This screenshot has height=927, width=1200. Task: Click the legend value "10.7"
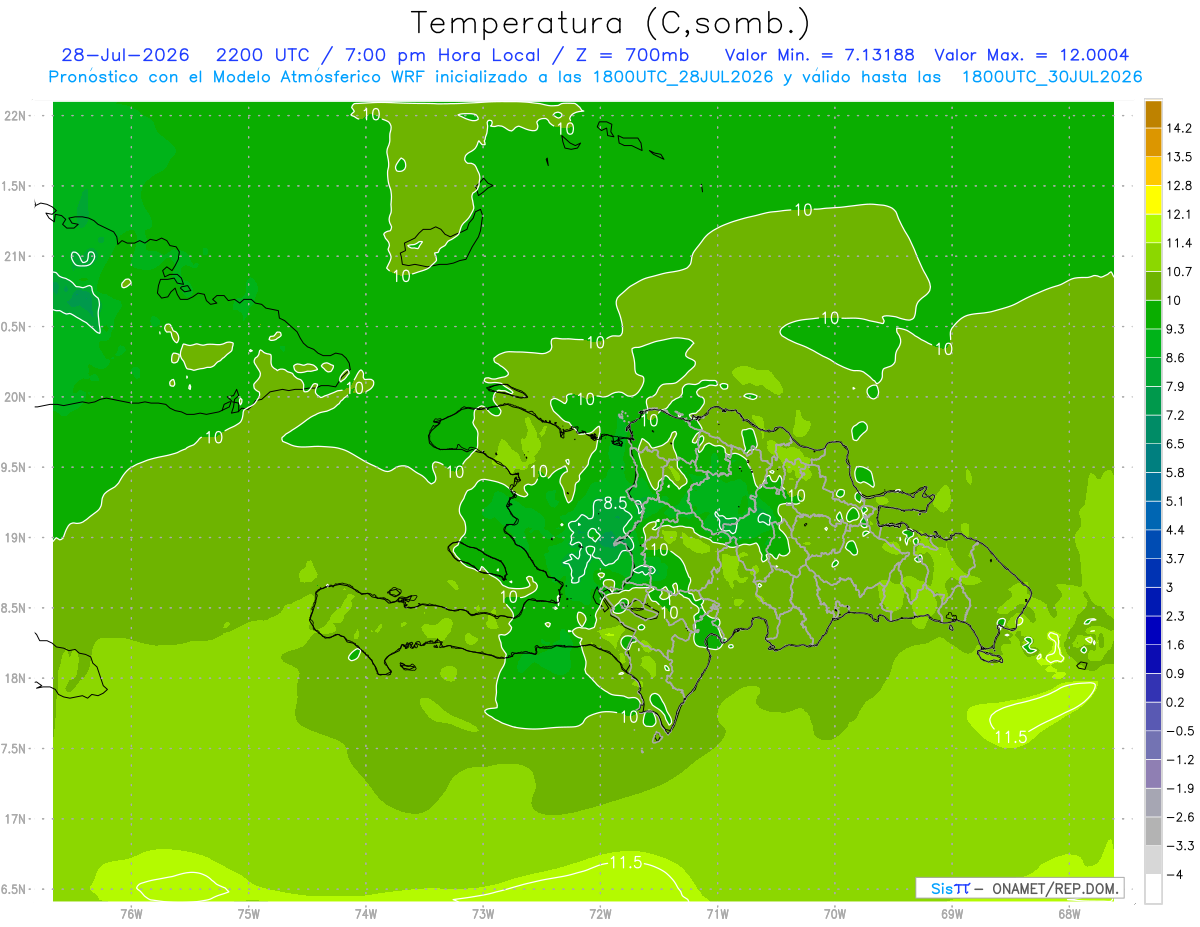1178,272
